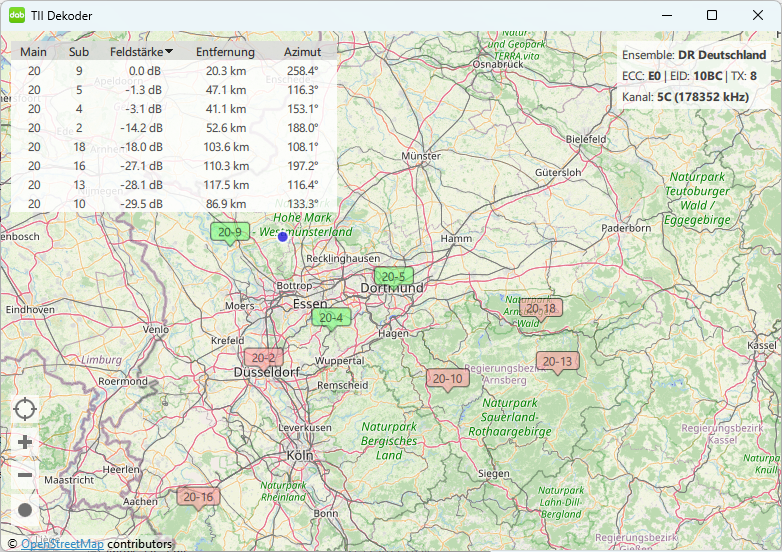Select the 20-10 transmitter marker
Screen dimensions: 782x552
point(446,378)
